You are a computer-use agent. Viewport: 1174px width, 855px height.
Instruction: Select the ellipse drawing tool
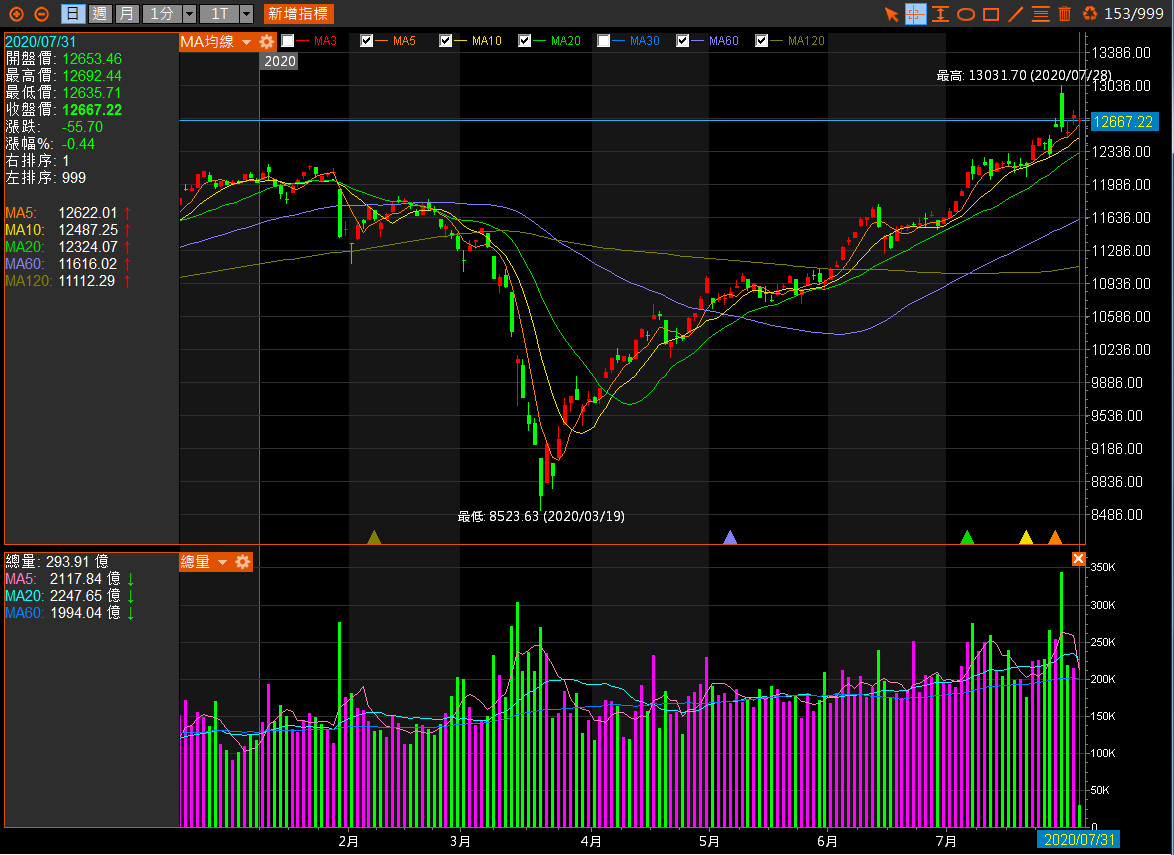tap(966, 14)
